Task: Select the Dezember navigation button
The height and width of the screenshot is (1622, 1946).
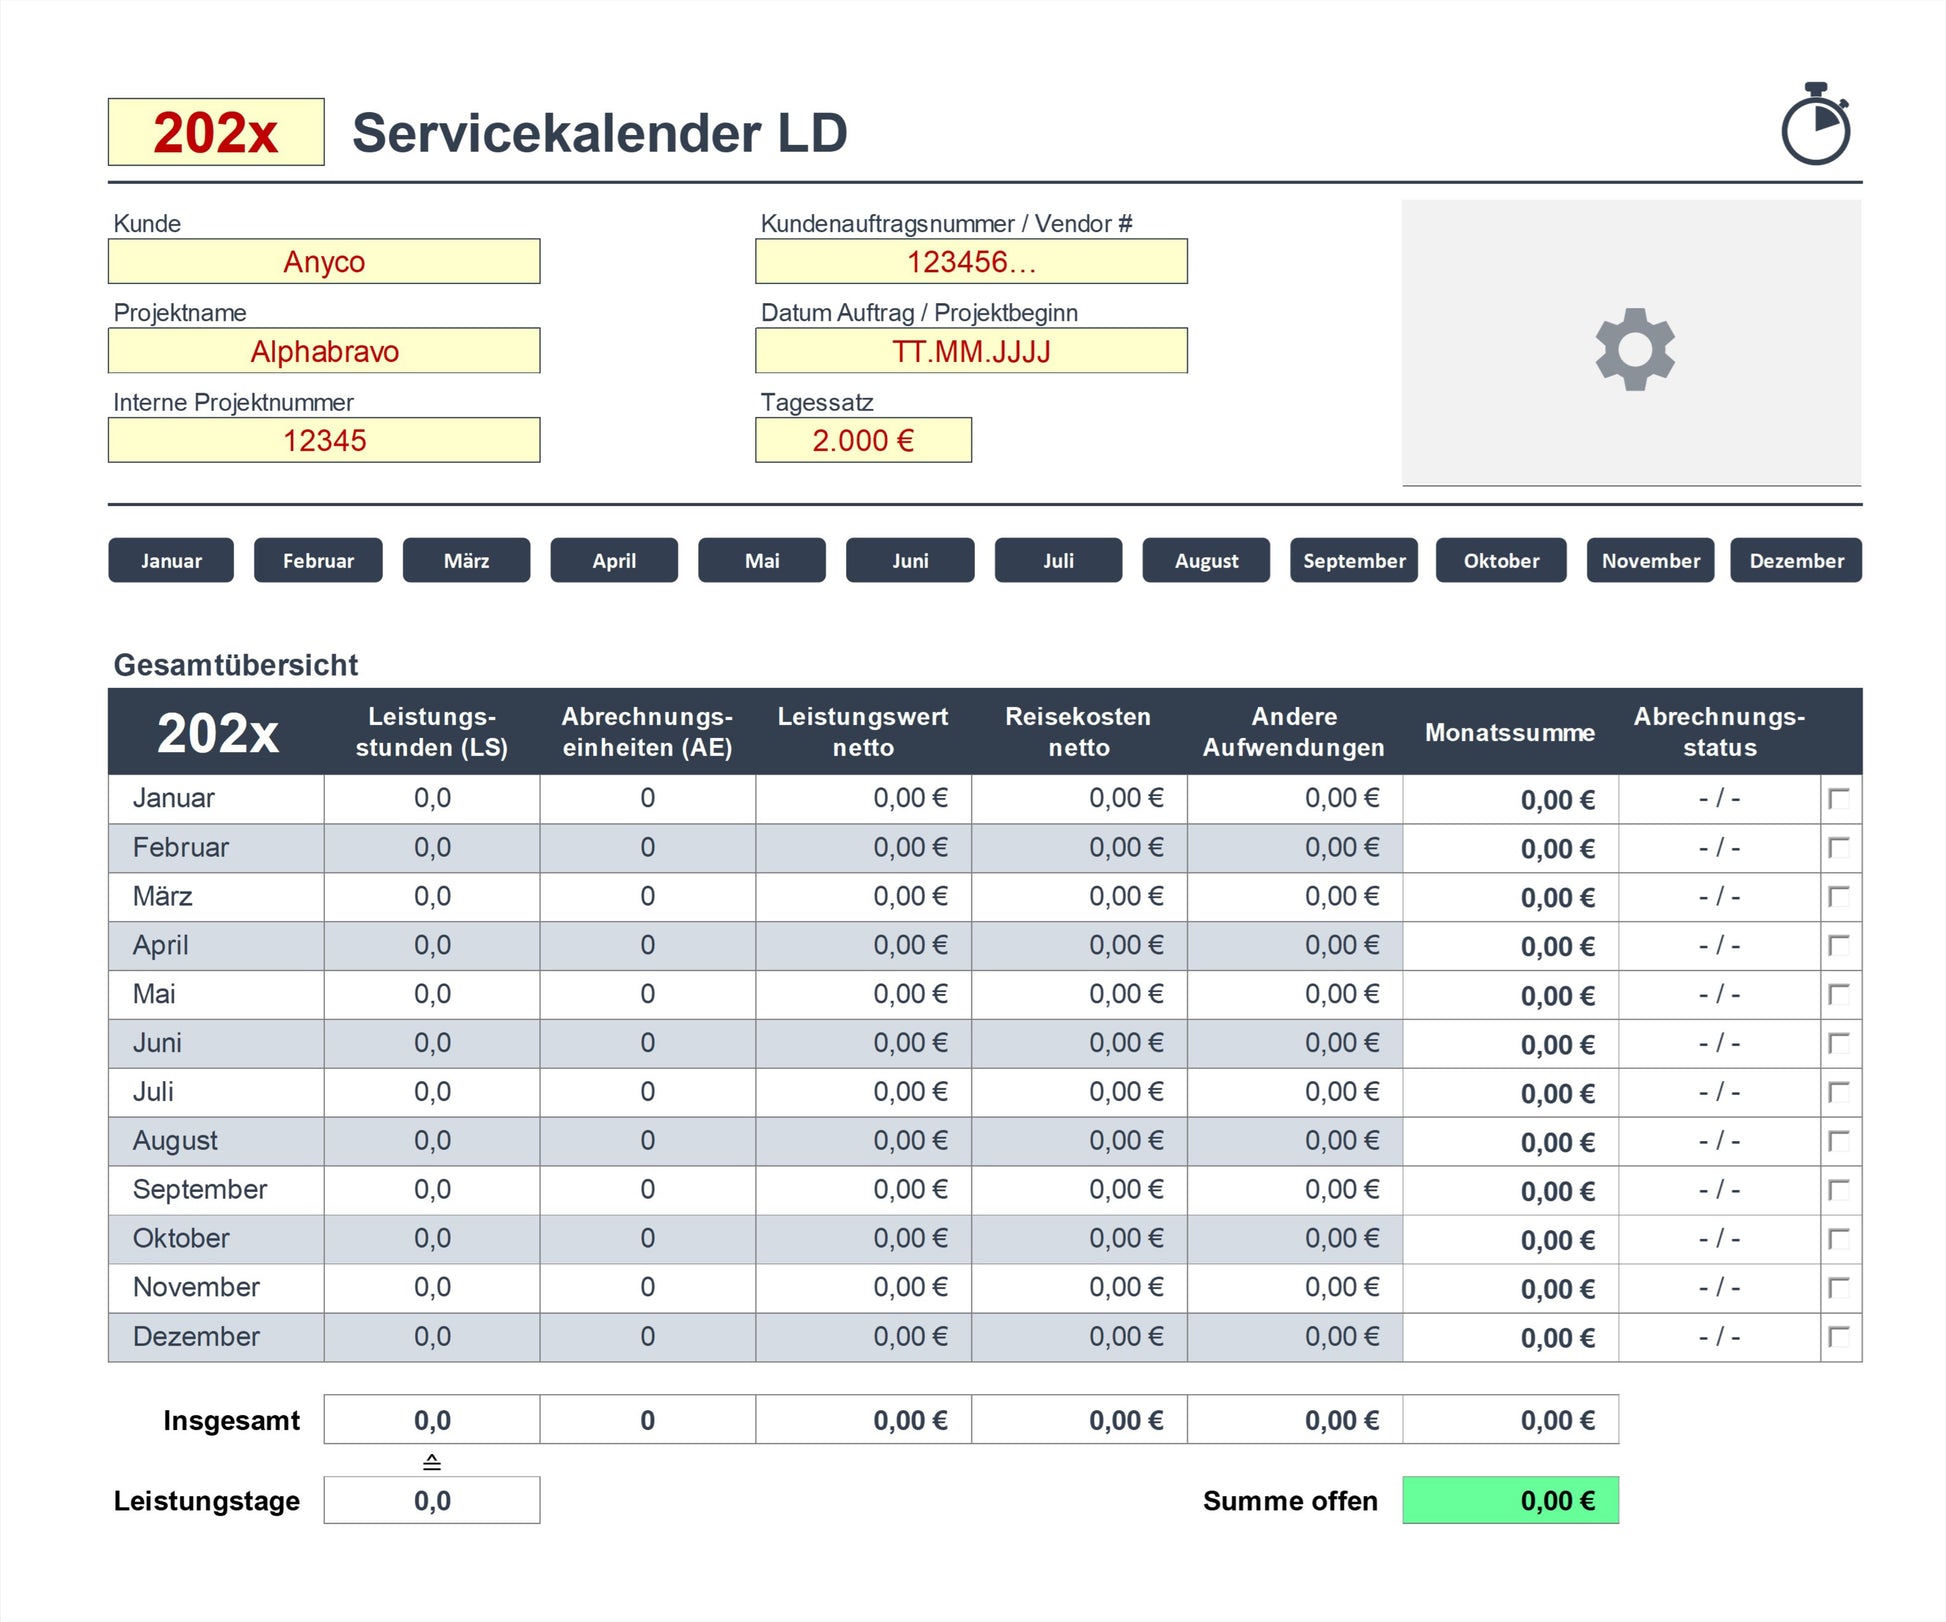Action: [x=1796, y=560]
